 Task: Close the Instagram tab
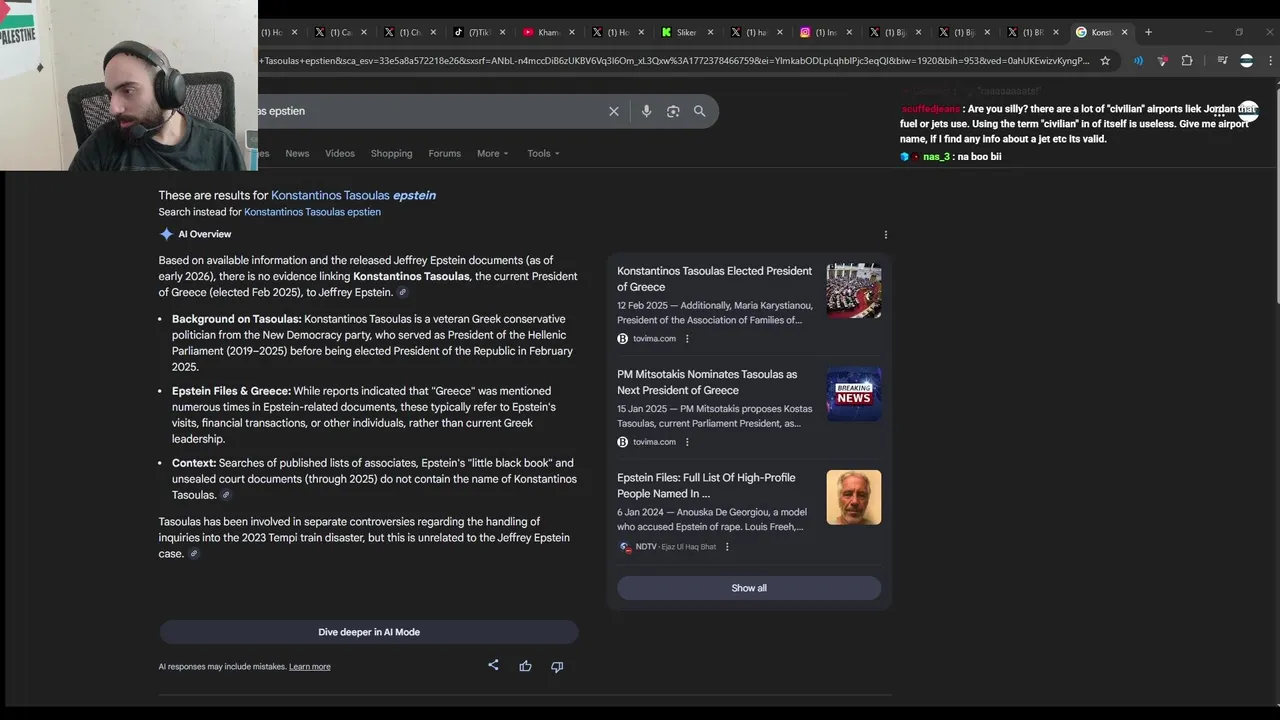tap(849, 32)
